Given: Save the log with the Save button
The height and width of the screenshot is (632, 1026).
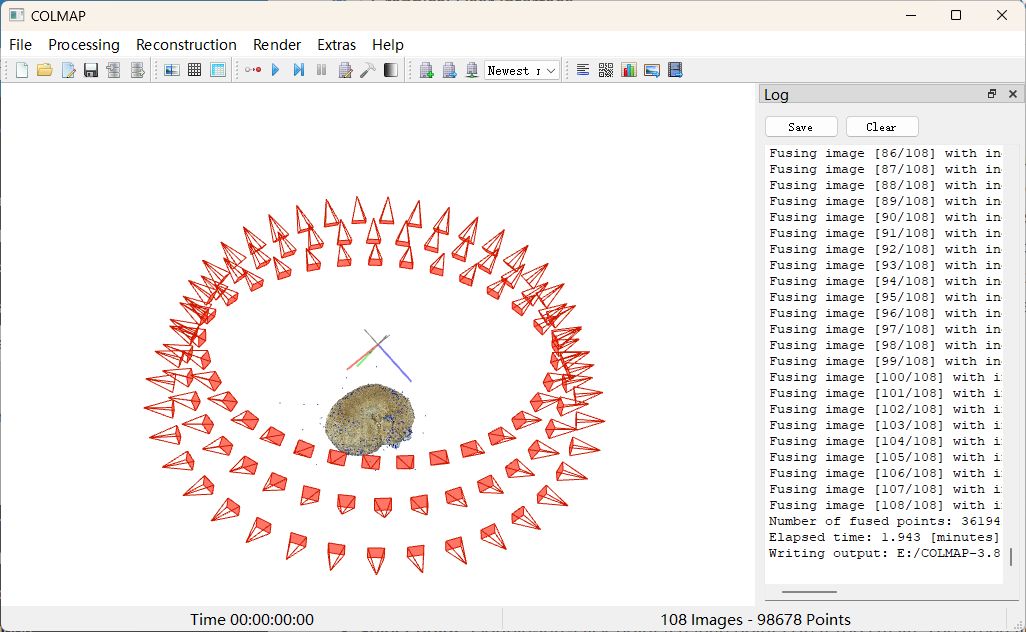Looking at the screenshot, I should click(801, 127).
